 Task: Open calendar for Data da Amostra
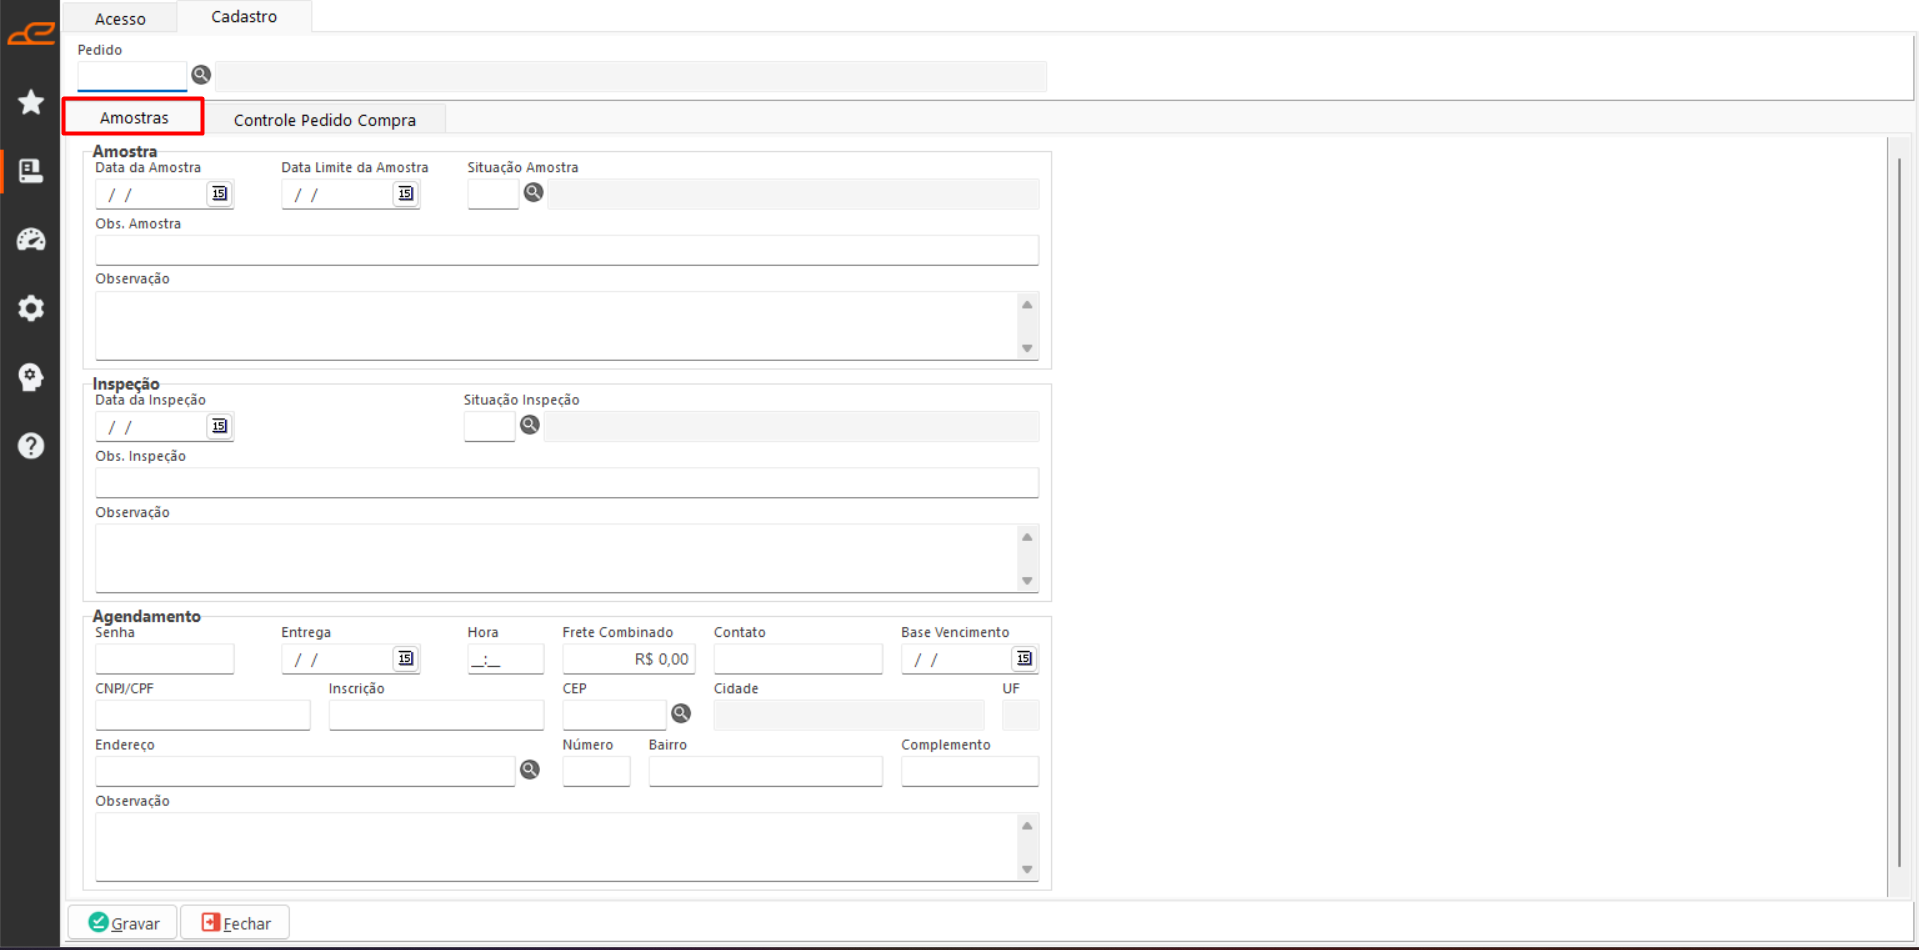pyautogui.click(x=219, y=194)
